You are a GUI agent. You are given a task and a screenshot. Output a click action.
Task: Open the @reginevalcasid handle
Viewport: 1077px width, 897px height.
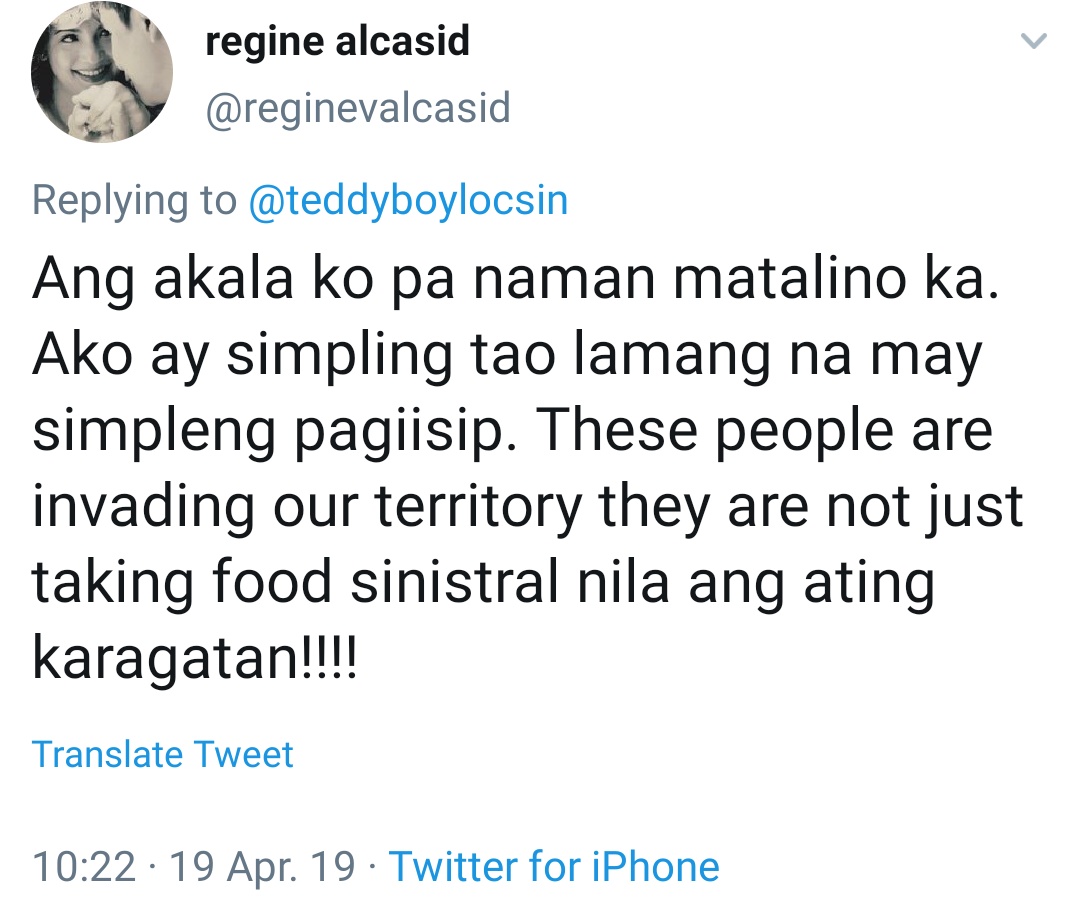[x=357, y=107]
